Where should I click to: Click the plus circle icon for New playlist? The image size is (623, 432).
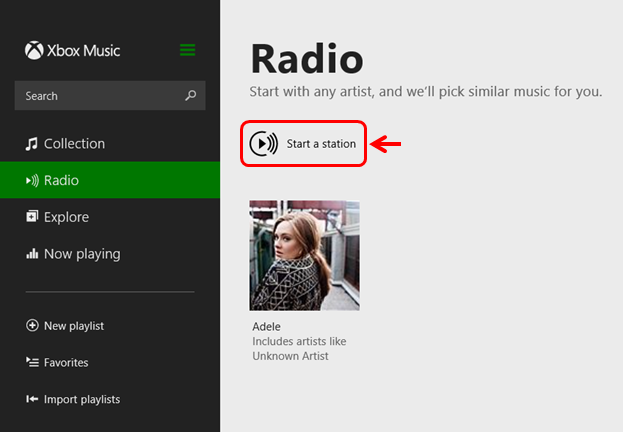click(x=32, y=326)
